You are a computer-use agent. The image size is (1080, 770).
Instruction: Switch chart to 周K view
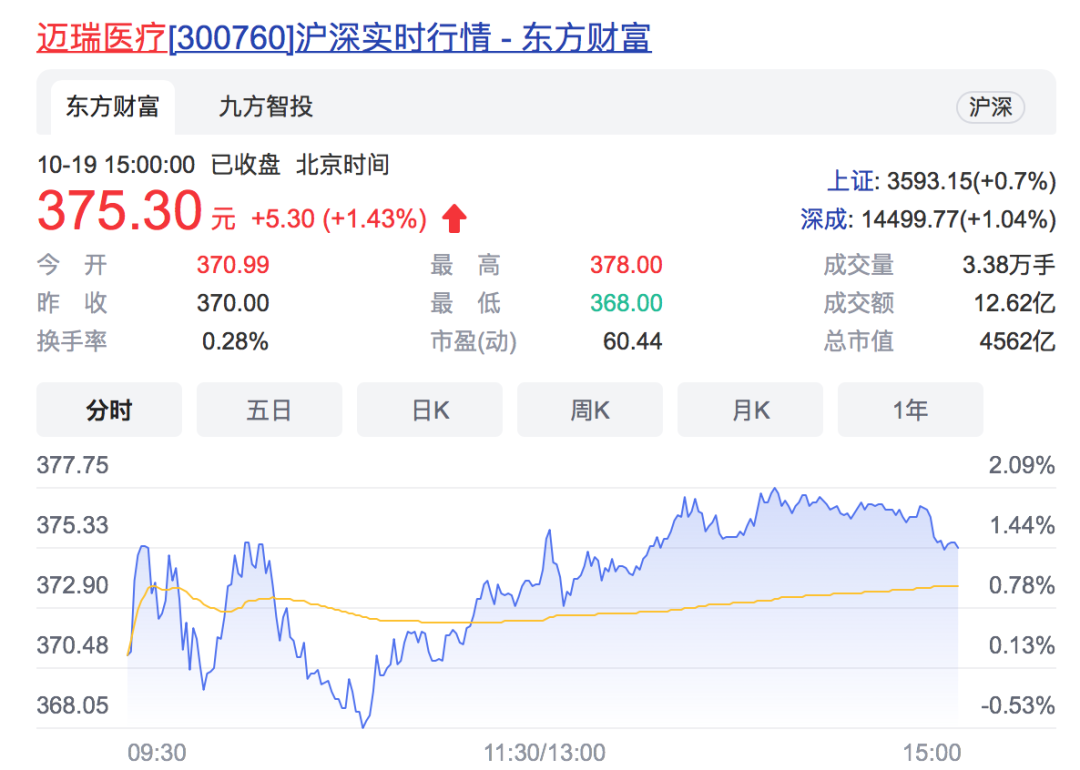[590, 410]
